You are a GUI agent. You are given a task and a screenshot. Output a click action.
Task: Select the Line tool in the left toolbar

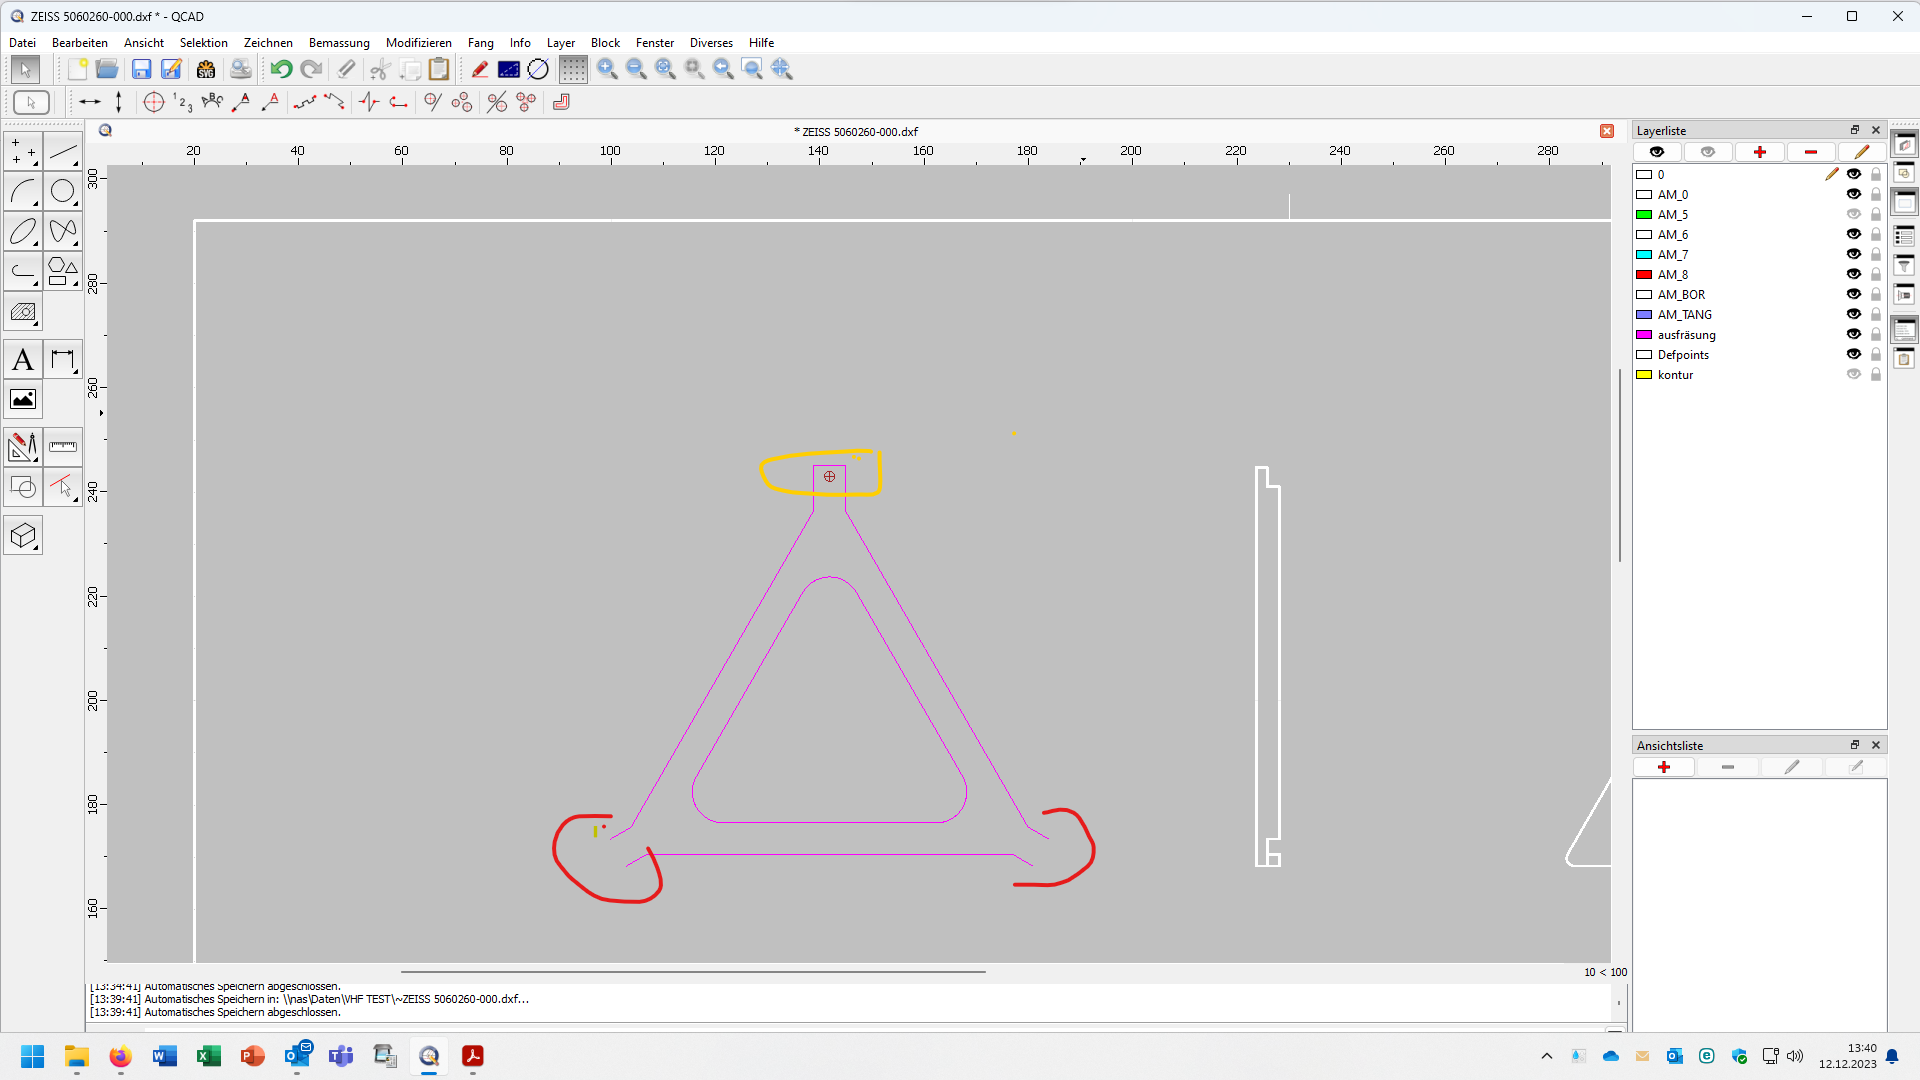tap(63, 152)
